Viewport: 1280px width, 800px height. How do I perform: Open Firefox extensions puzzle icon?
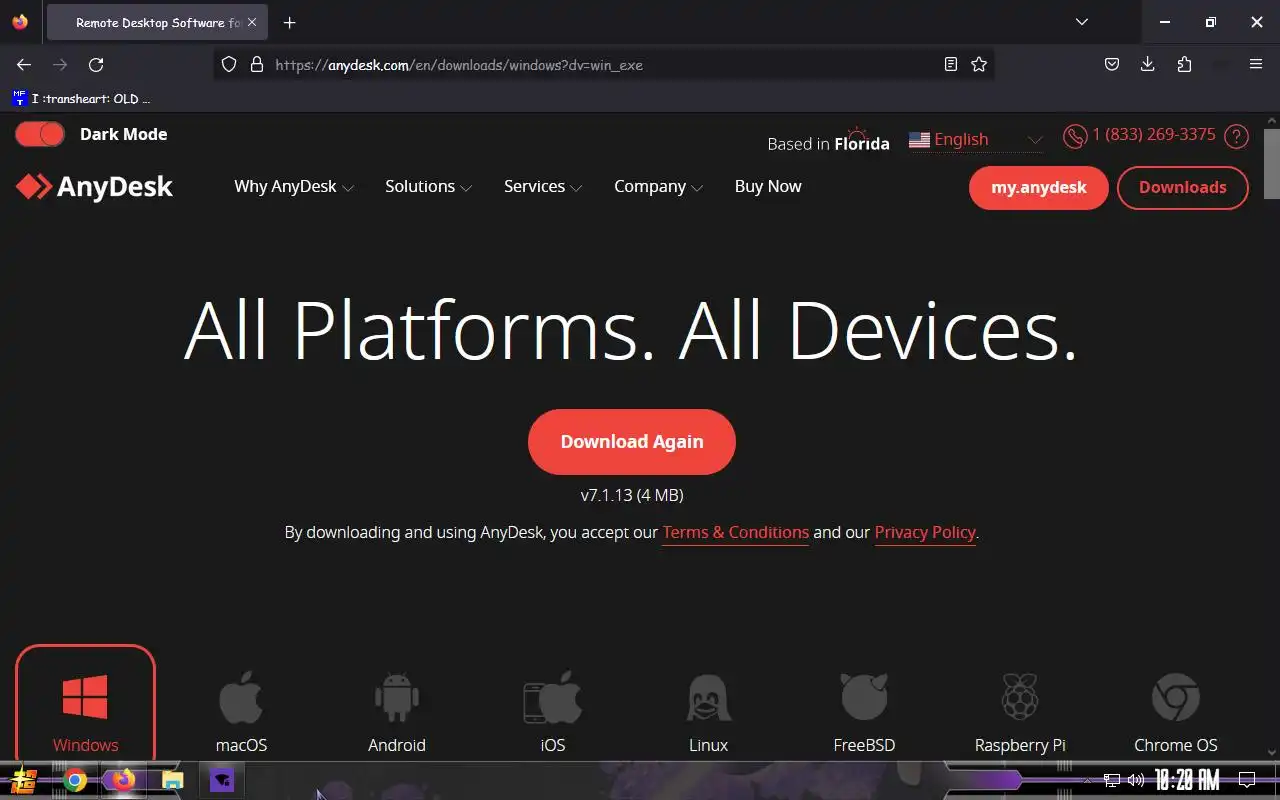tap(1184, 64)
